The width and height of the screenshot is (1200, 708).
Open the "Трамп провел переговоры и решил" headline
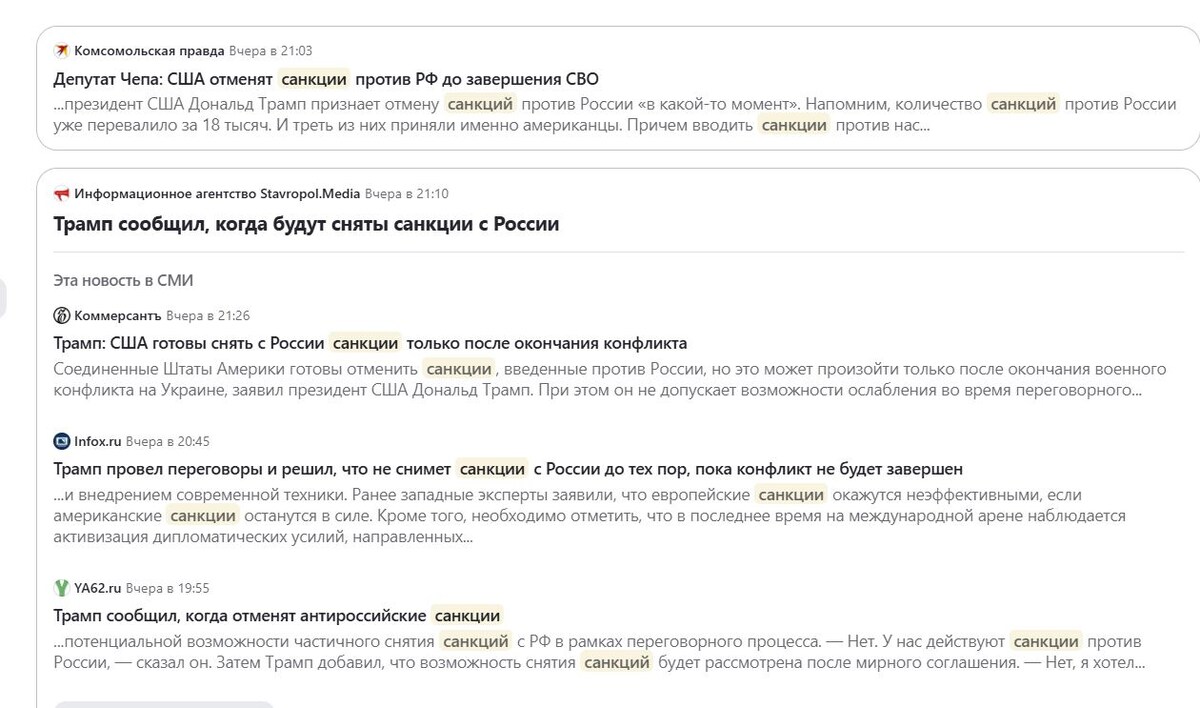pos(508,468)
